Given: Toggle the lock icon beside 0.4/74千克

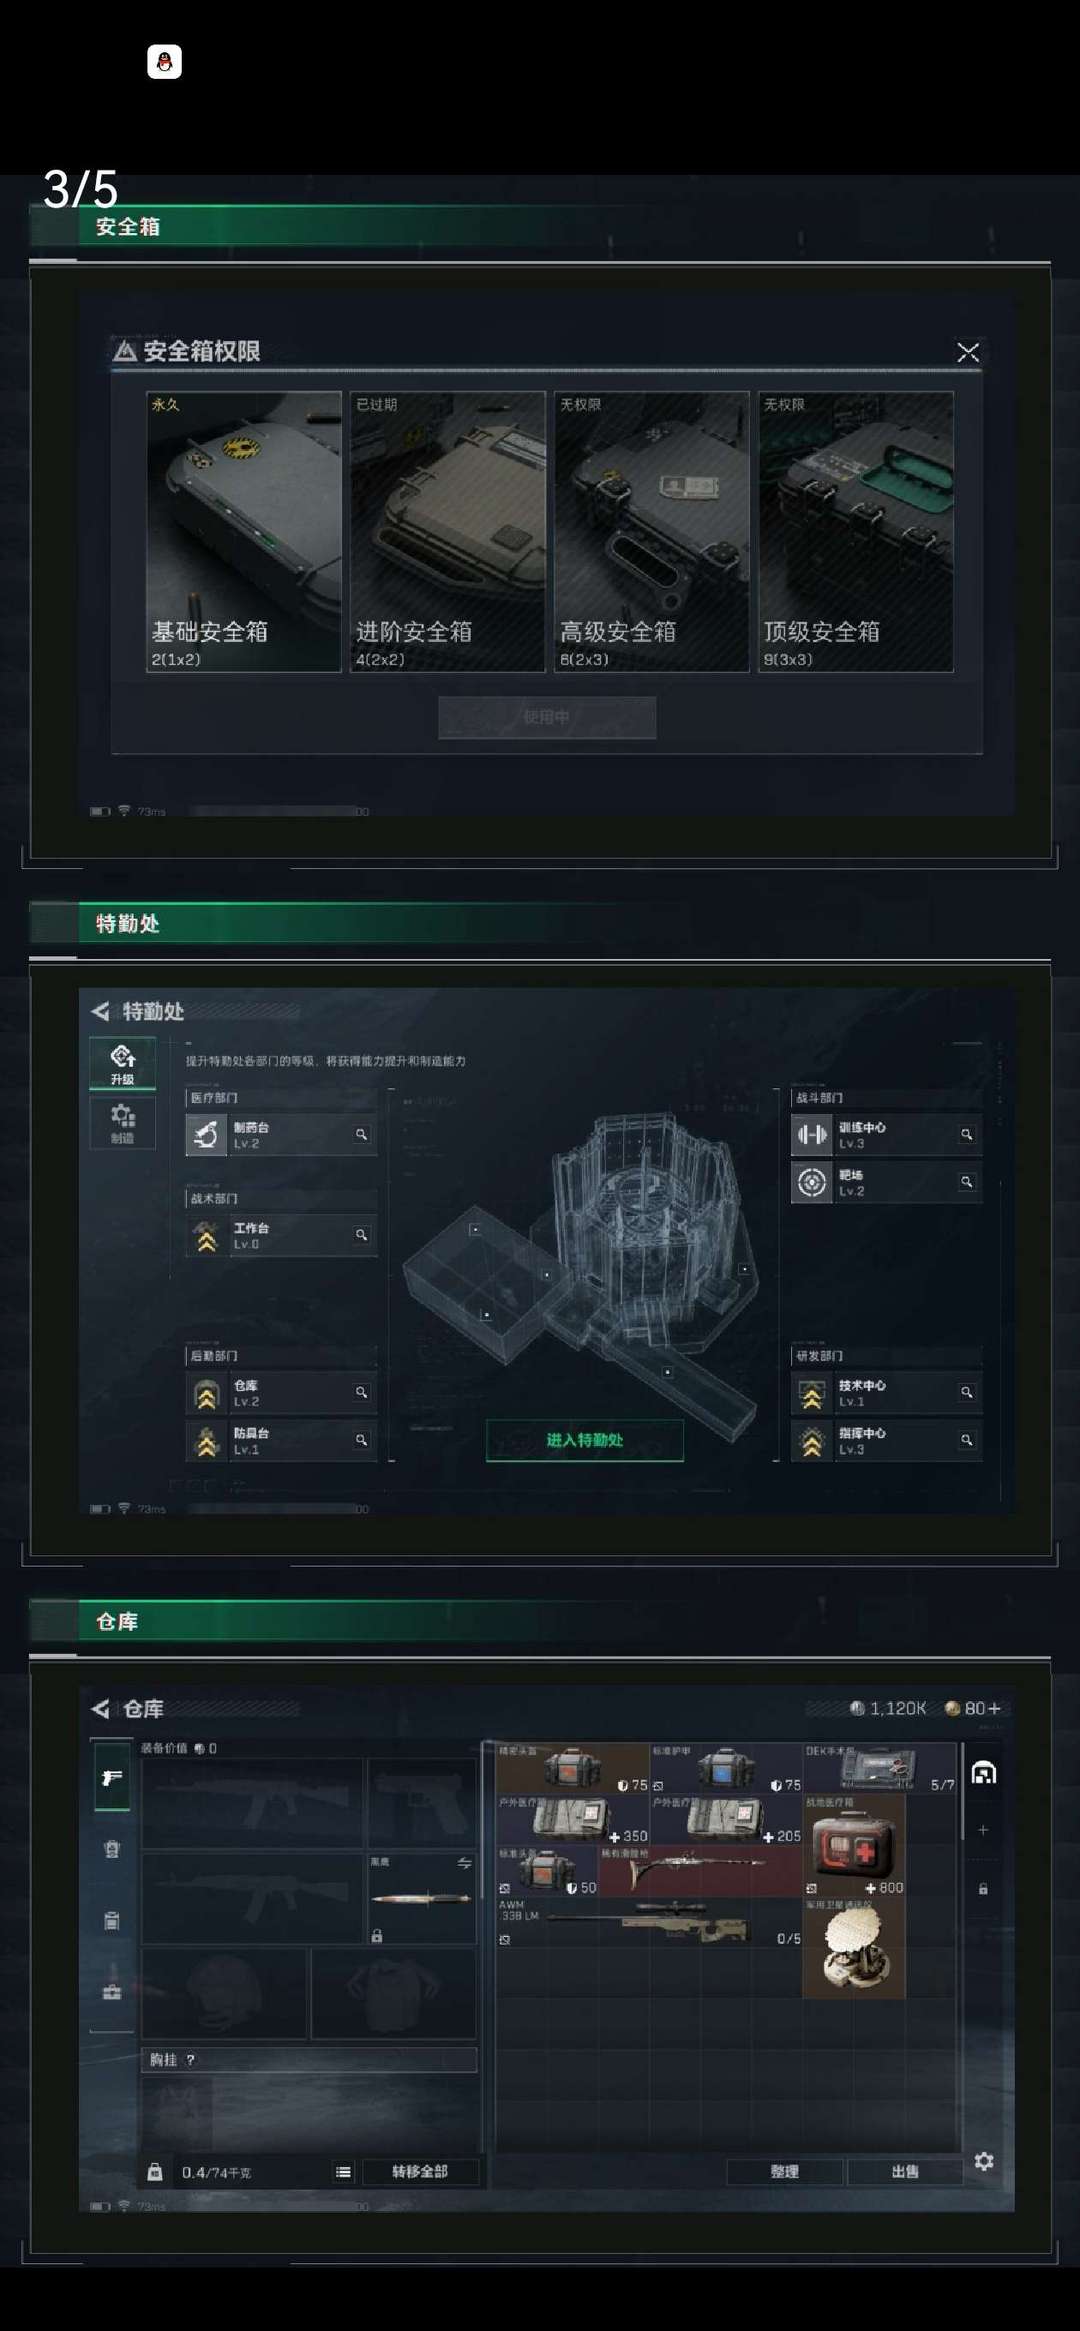Looking at the screenshot, I should 154,2171.
